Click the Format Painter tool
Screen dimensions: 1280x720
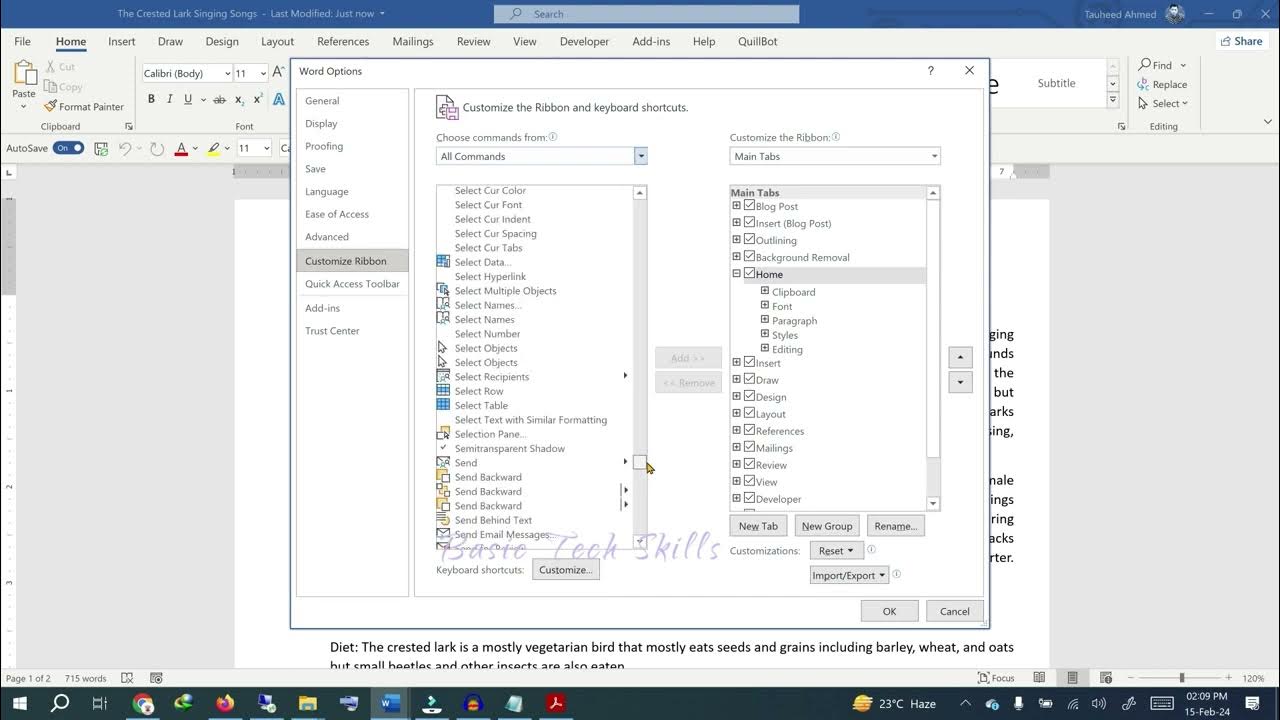coord(84,106)
